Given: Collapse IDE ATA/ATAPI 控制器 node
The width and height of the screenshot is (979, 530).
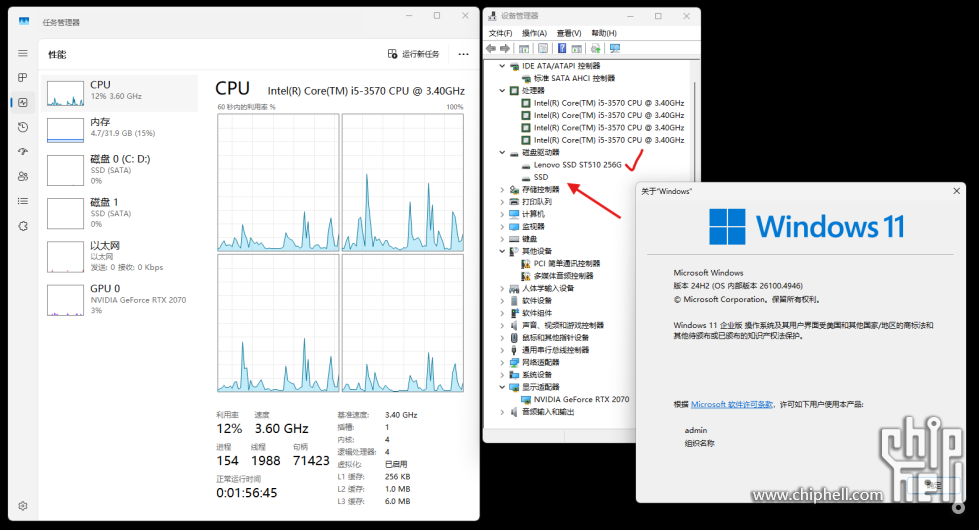Looking at the screenshot, I should 502,66.
